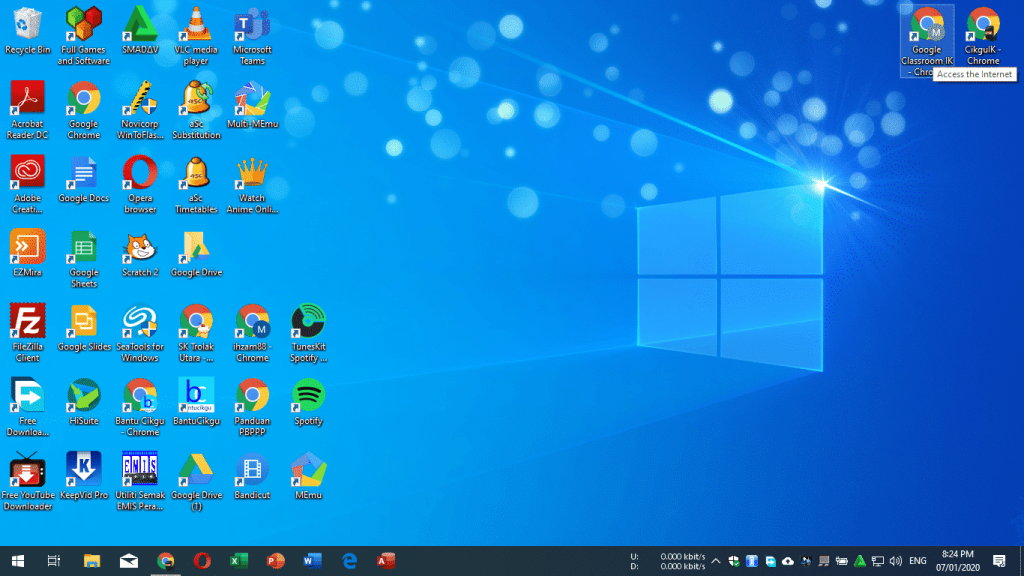Open Mail app from taskbar
This screenshot has width=1024, height=576.
coord(129,561)
